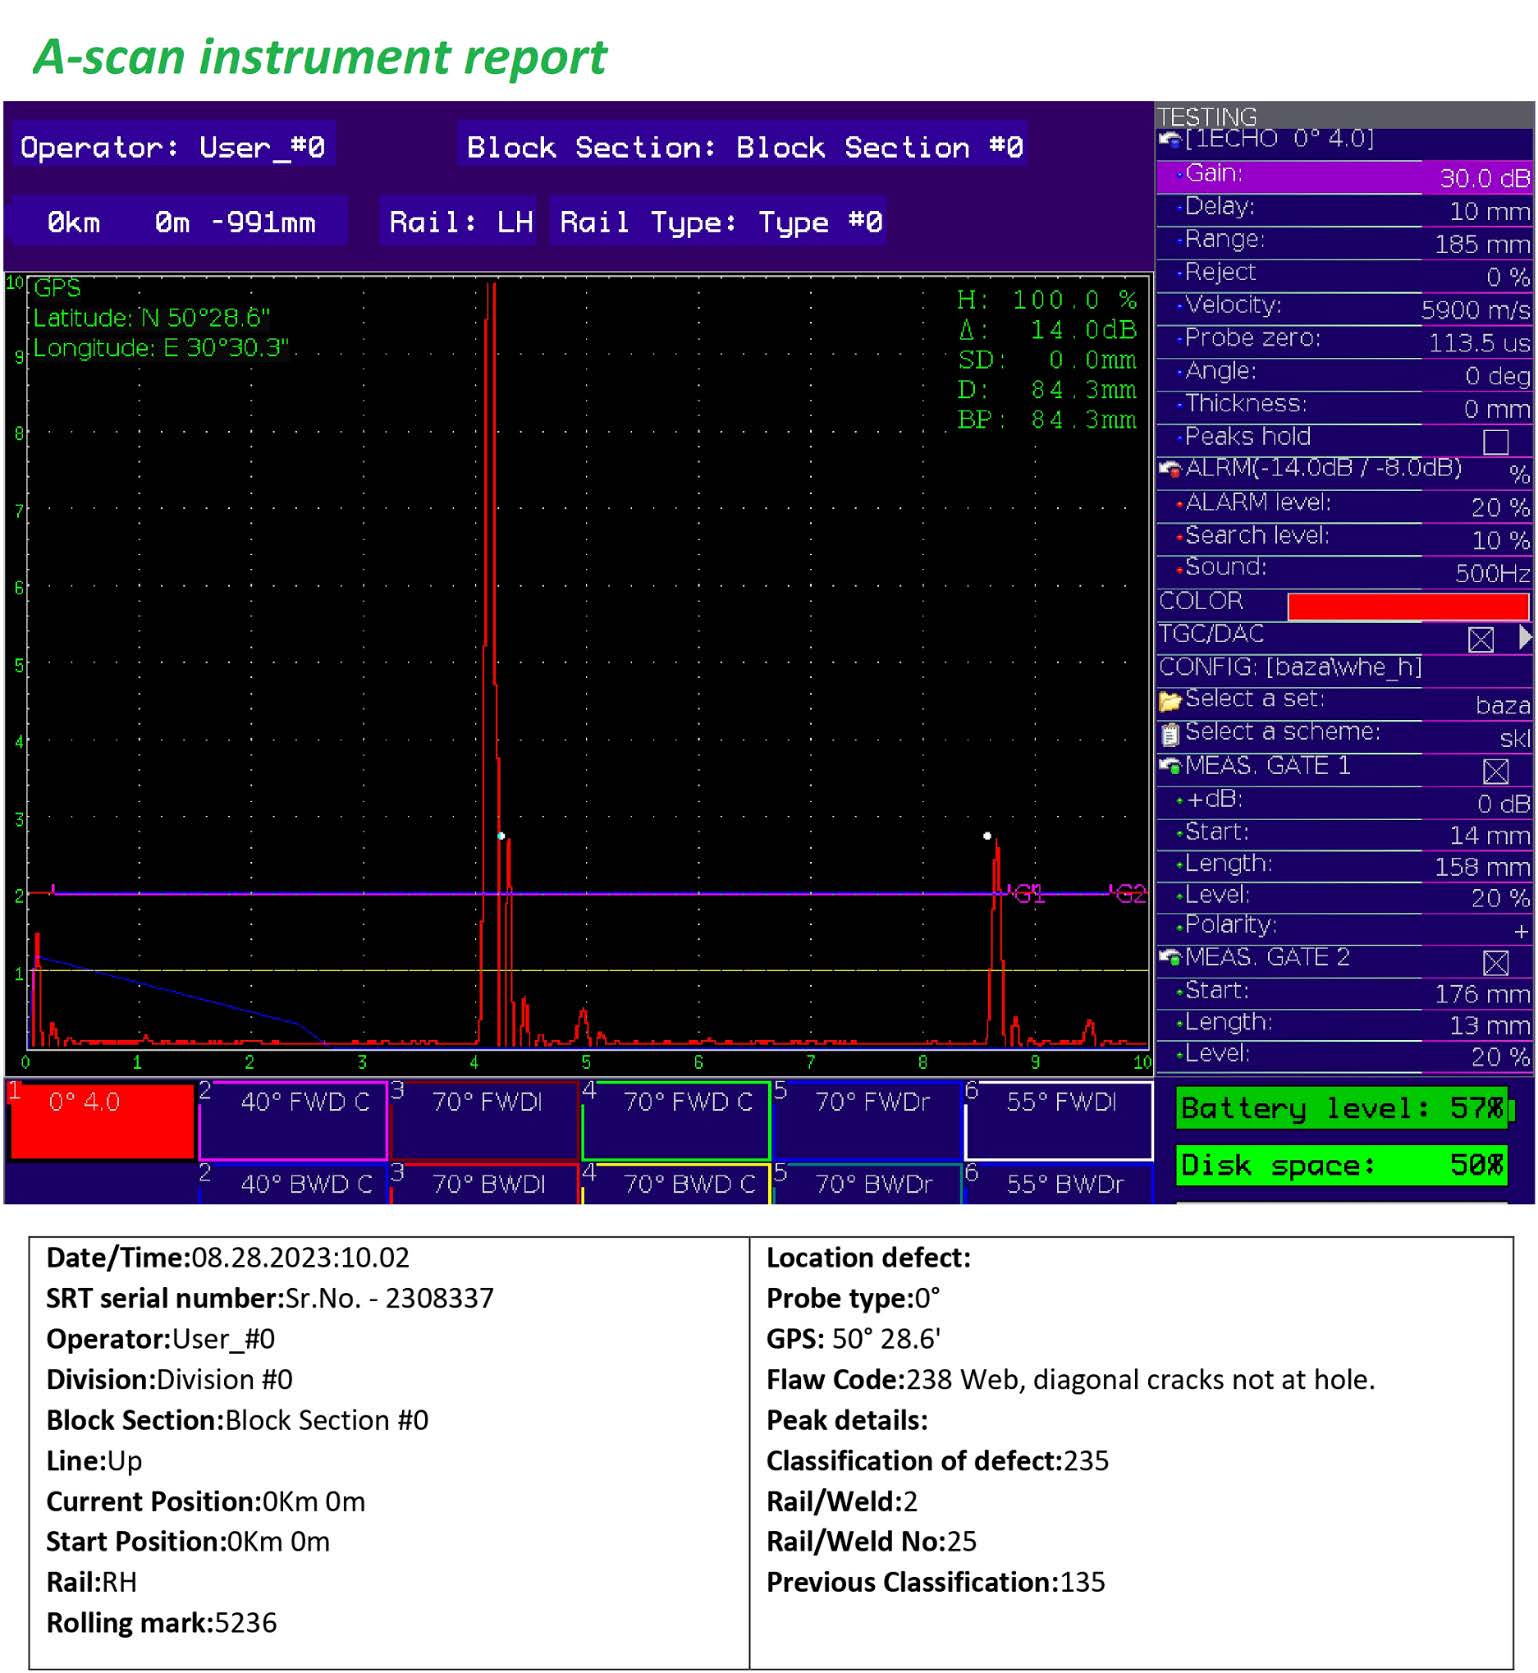
Task: Select the 70° BWDr channel
Action: (867, 1183)
